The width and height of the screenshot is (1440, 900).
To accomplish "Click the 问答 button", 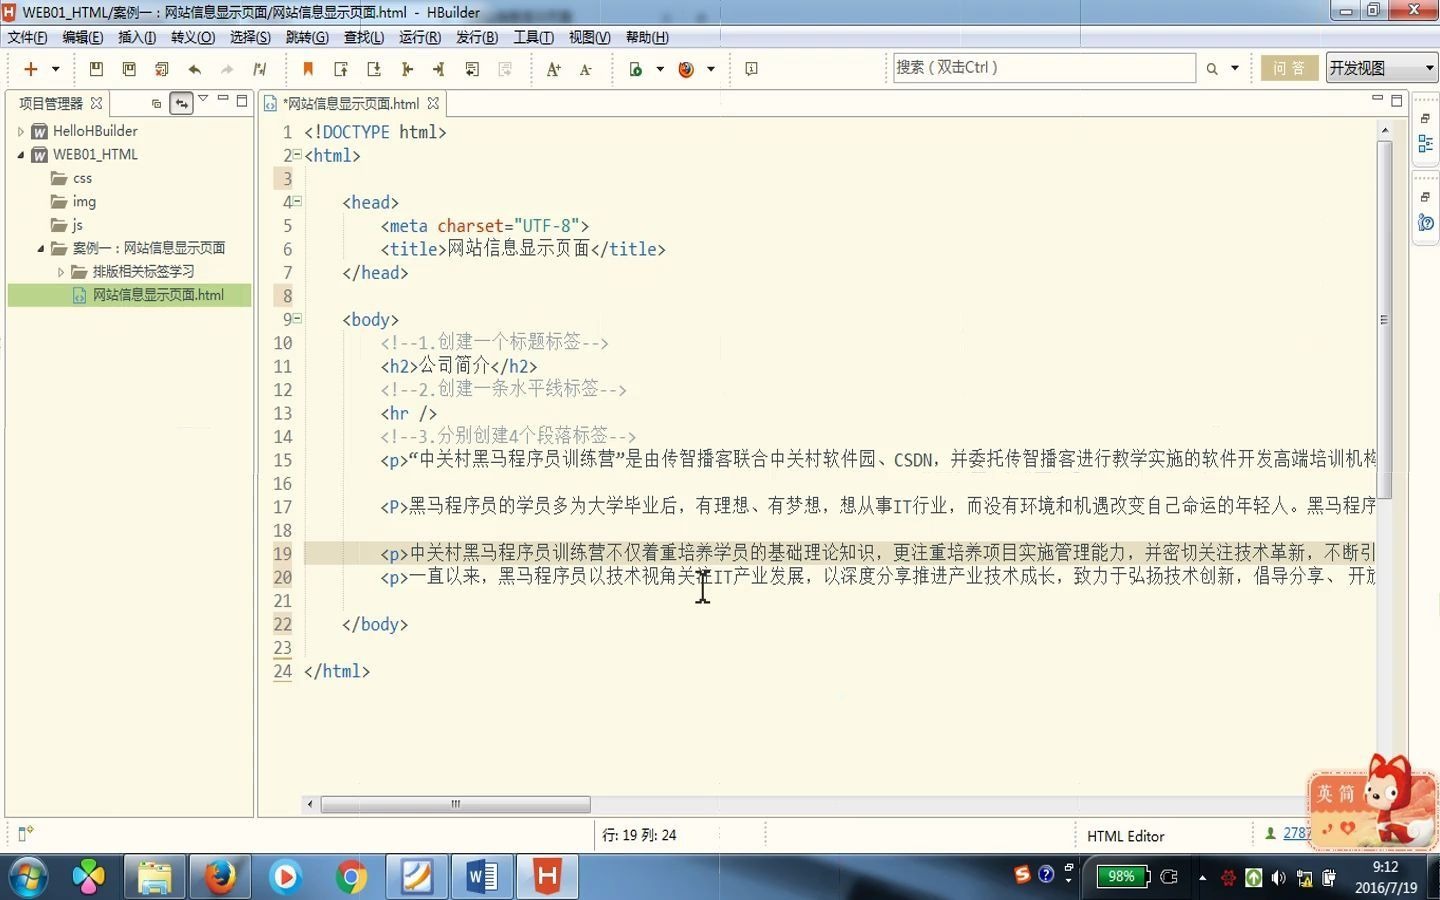I will pos(1289,68).
